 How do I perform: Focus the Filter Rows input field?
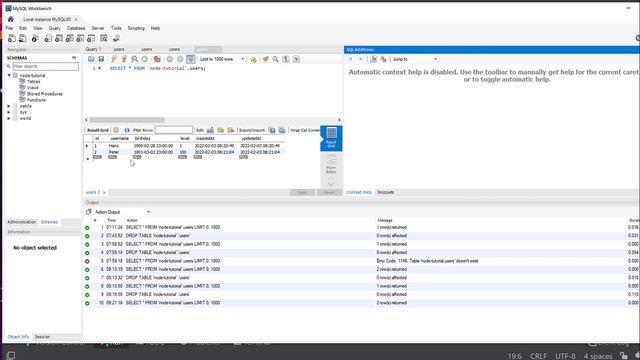click(173, 130)
